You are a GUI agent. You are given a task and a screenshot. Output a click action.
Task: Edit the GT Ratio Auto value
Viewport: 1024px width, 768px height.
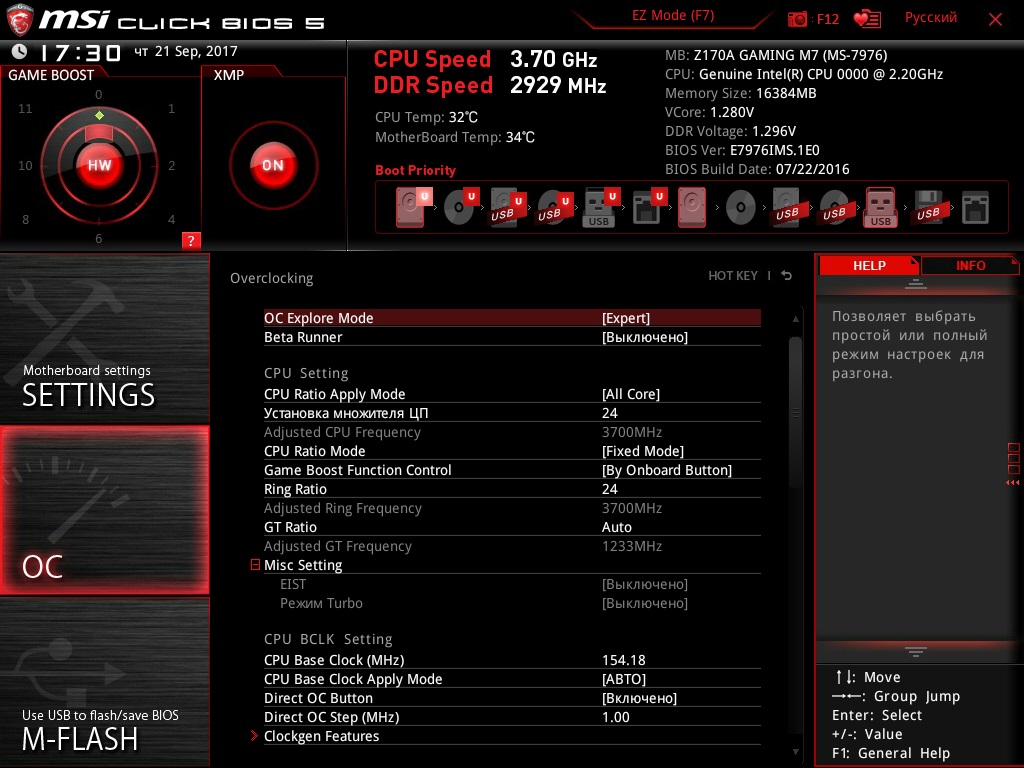[x=616, y=527]
